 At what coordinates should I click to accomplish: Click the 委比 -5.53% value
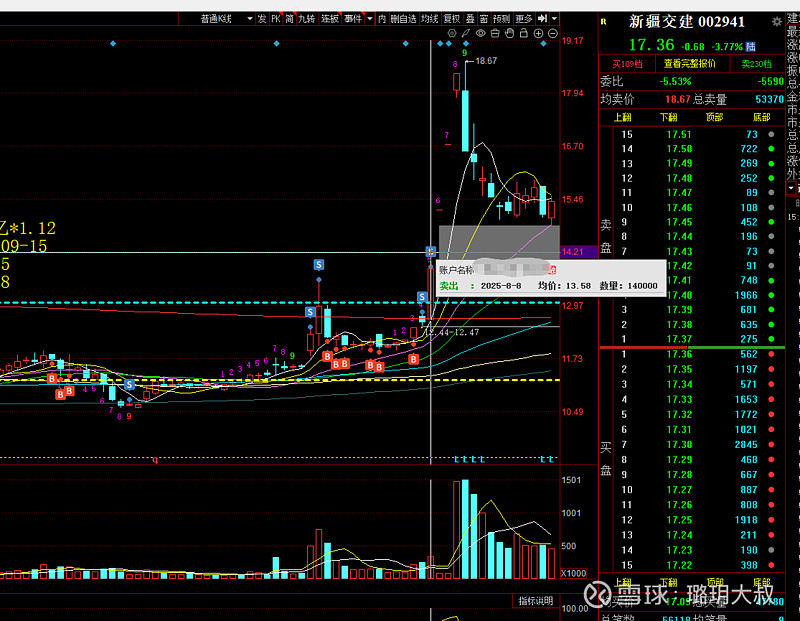[674, 82]
